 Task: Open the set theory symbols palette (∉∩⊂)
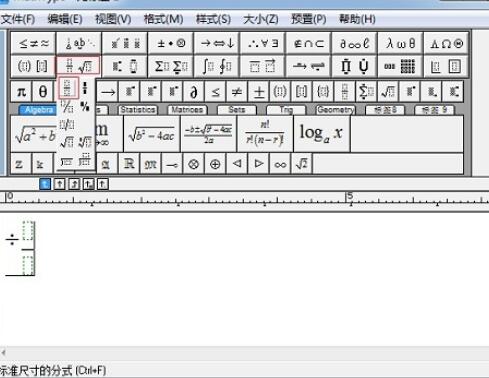pos(309,43)
